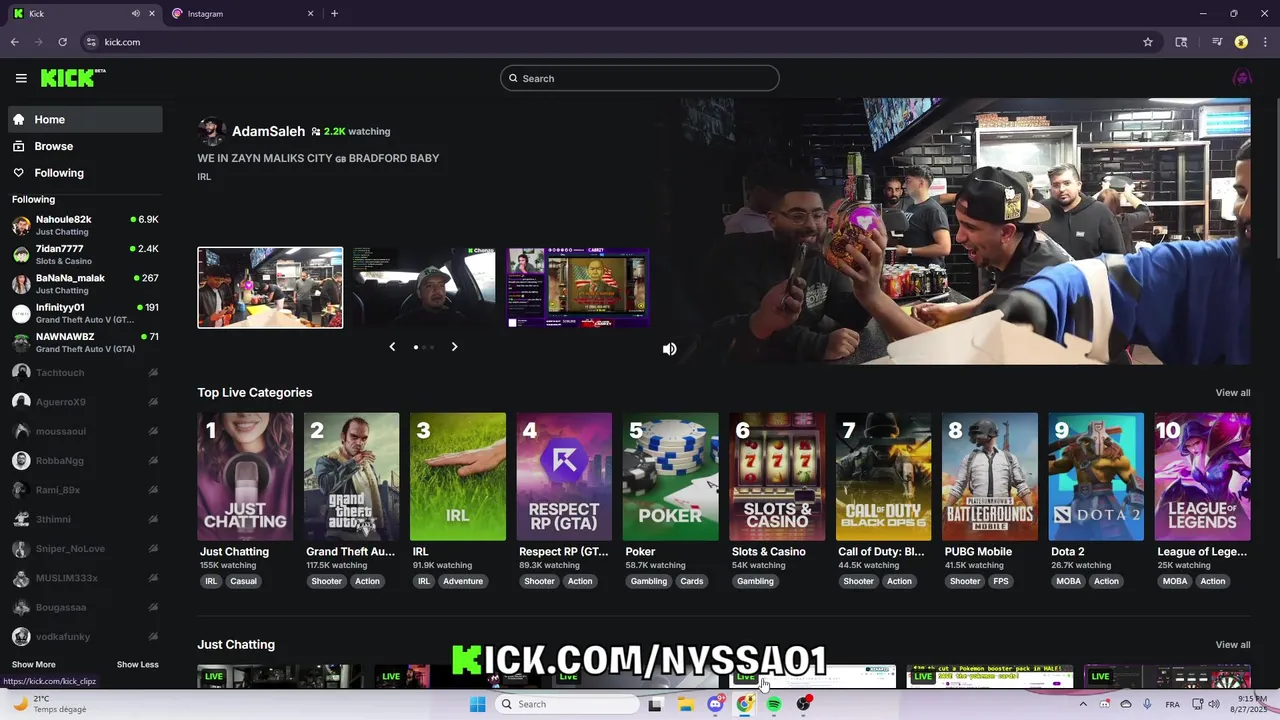1280x720 pixels.
Task: Open offline channel AguerroX9
Action: click(x=85, y=401)
